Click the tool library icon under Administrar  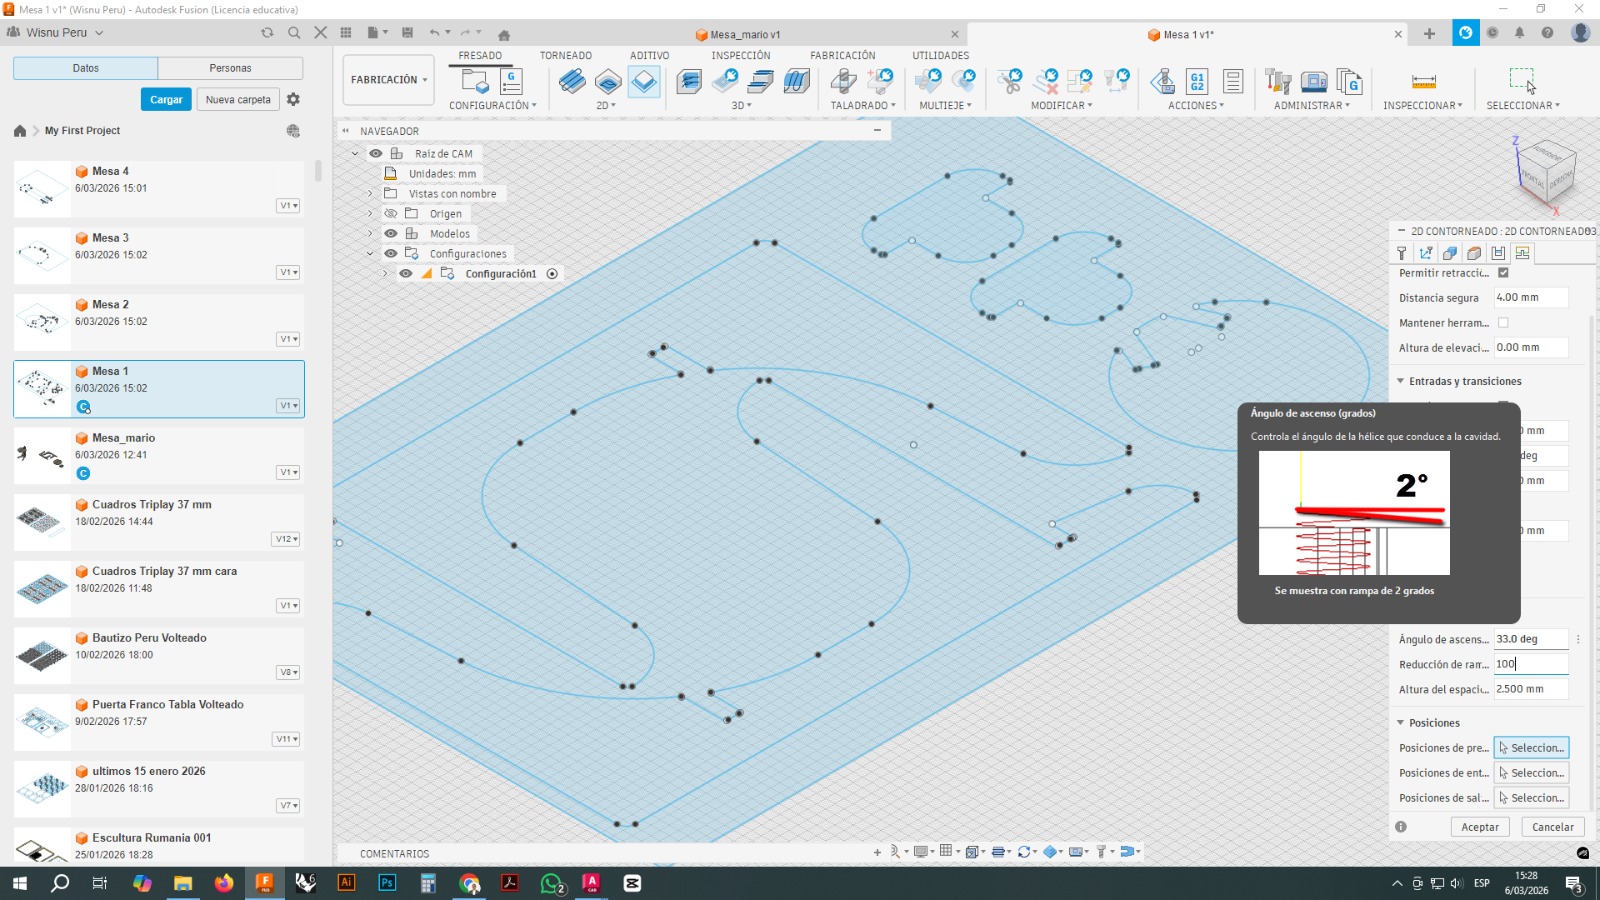coord(1278,81)
